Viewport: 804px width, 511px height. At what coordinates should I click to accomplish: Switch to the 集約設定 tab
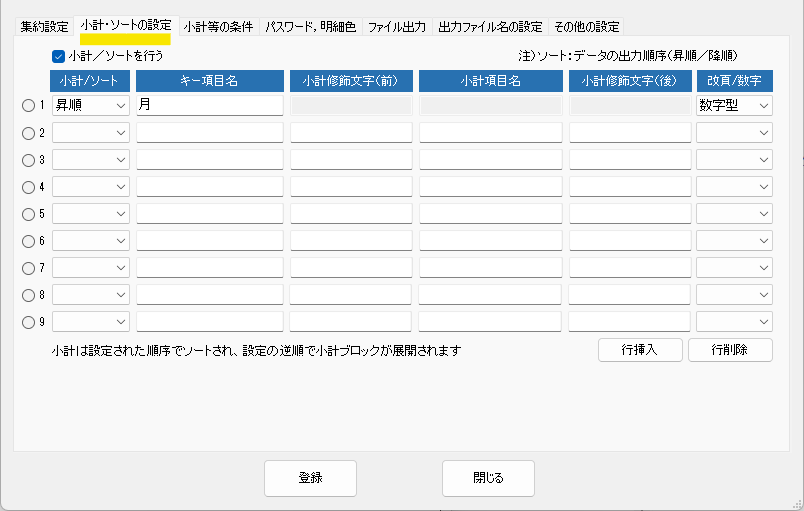(x=45, y=26)
